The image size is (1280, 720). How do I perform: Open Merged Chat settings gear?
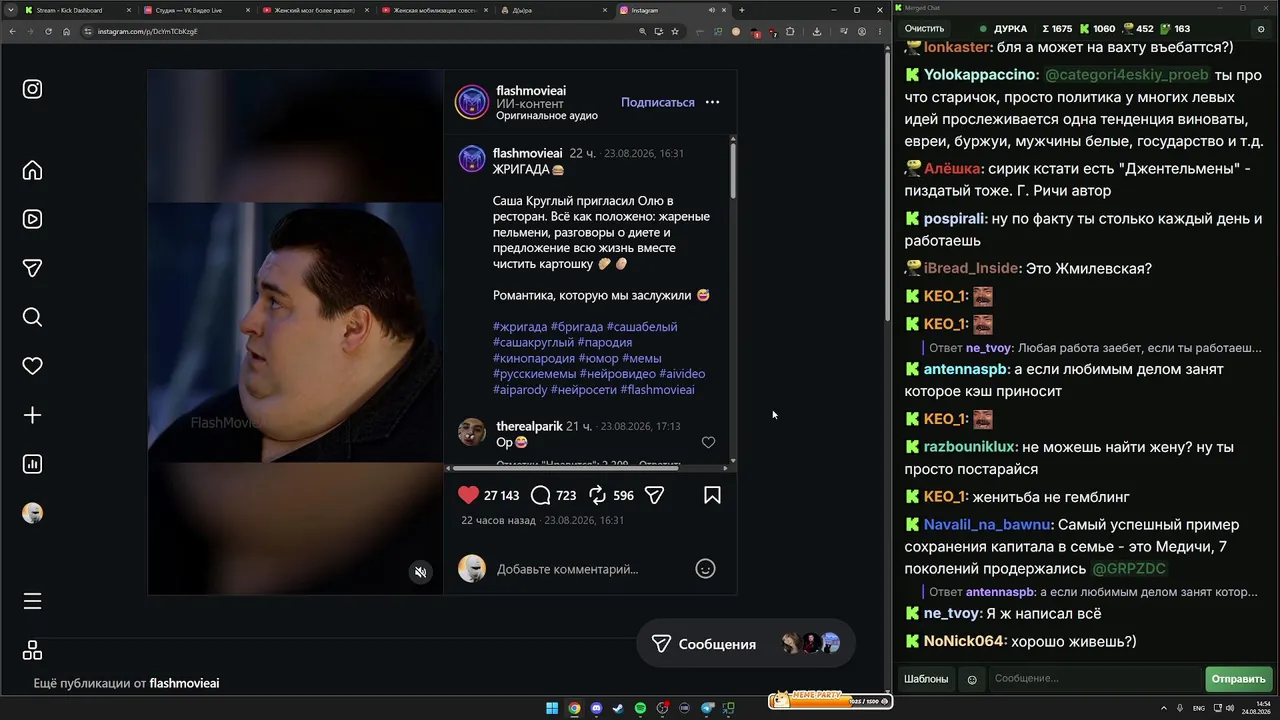1261,29
